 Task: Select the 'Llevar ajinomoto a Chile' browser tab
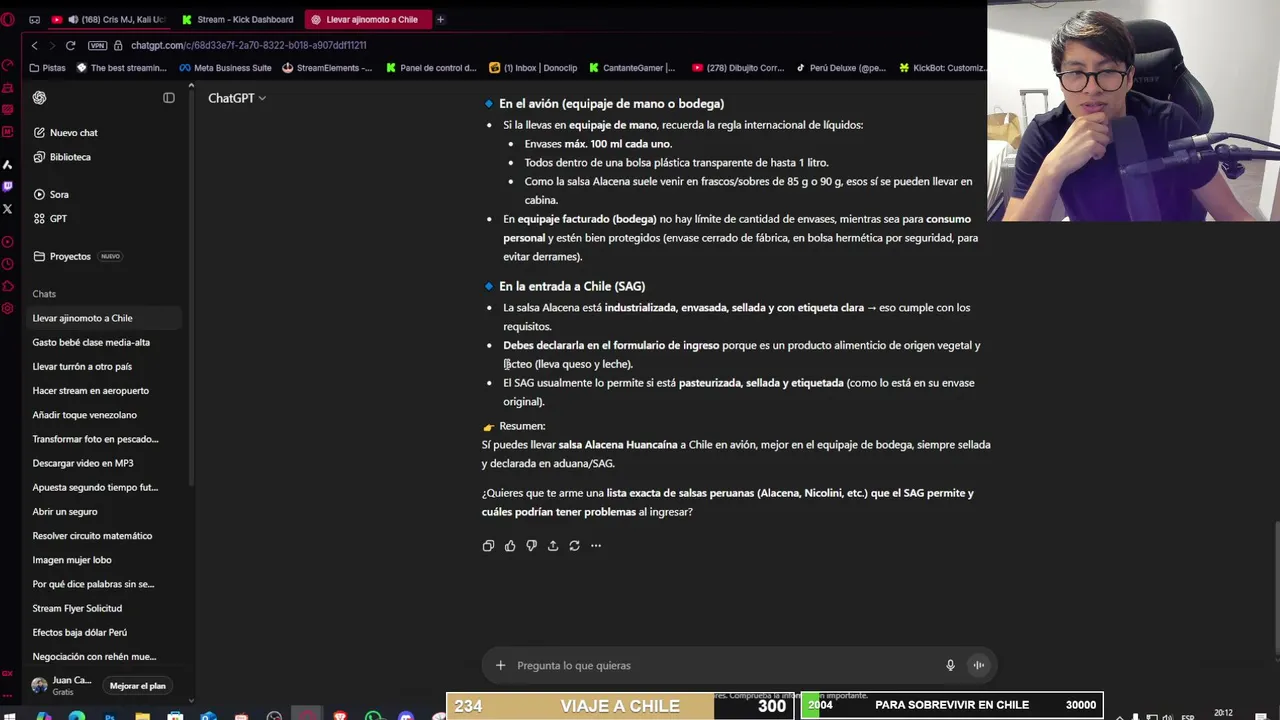[367, 19]
